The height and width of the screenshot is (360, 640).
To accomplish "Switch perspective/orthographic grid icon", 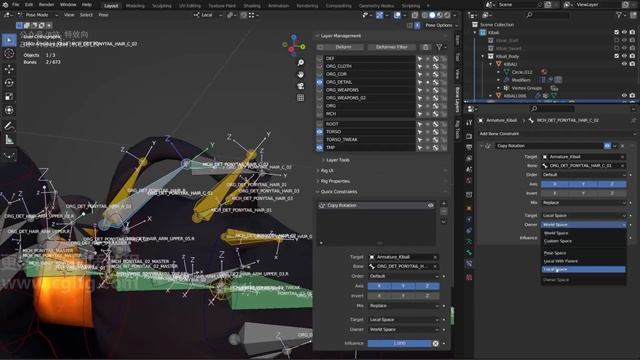I will 300,98.
